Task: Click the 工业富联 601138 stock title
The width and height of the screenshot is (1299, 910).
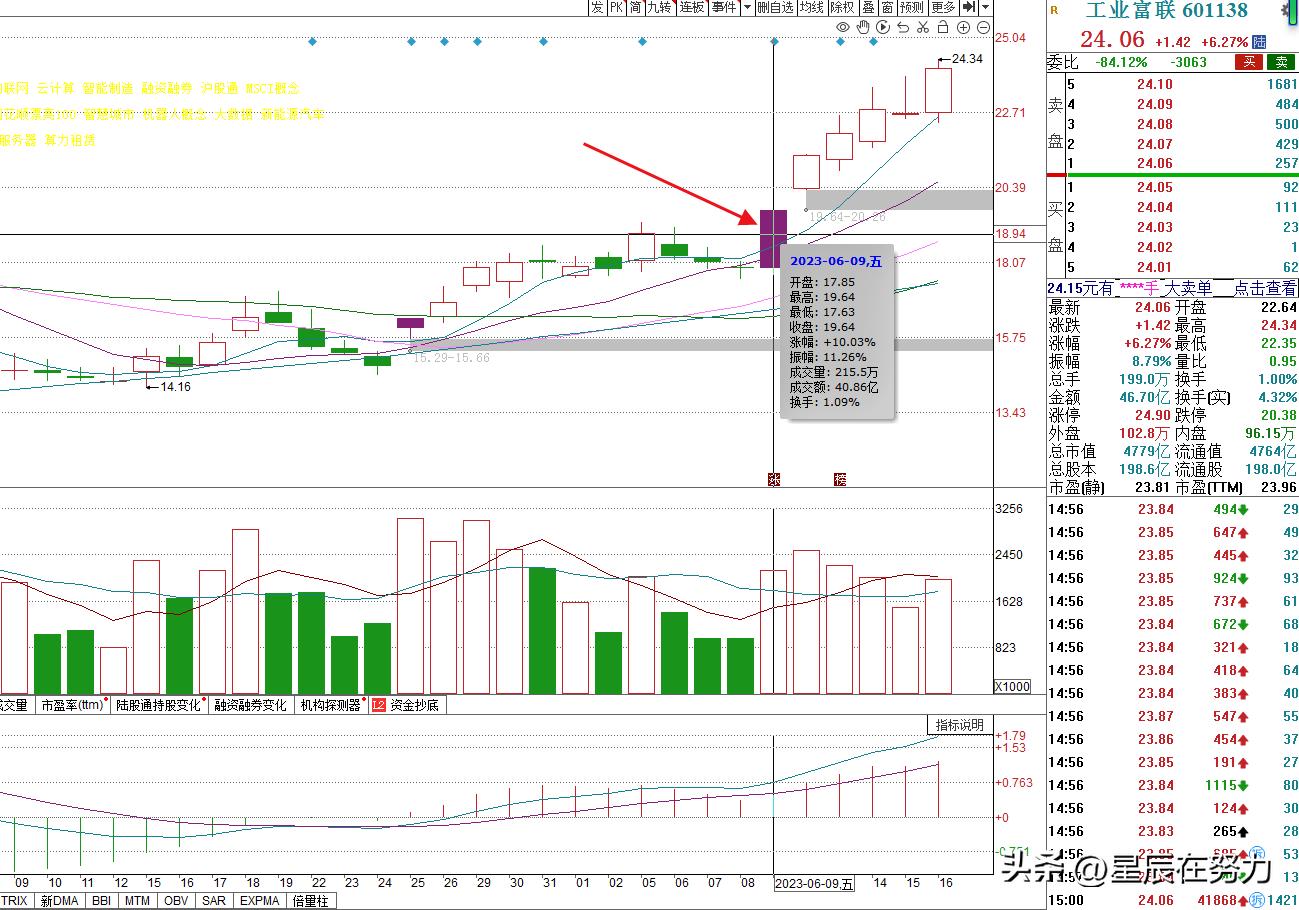Action: 1167,11
